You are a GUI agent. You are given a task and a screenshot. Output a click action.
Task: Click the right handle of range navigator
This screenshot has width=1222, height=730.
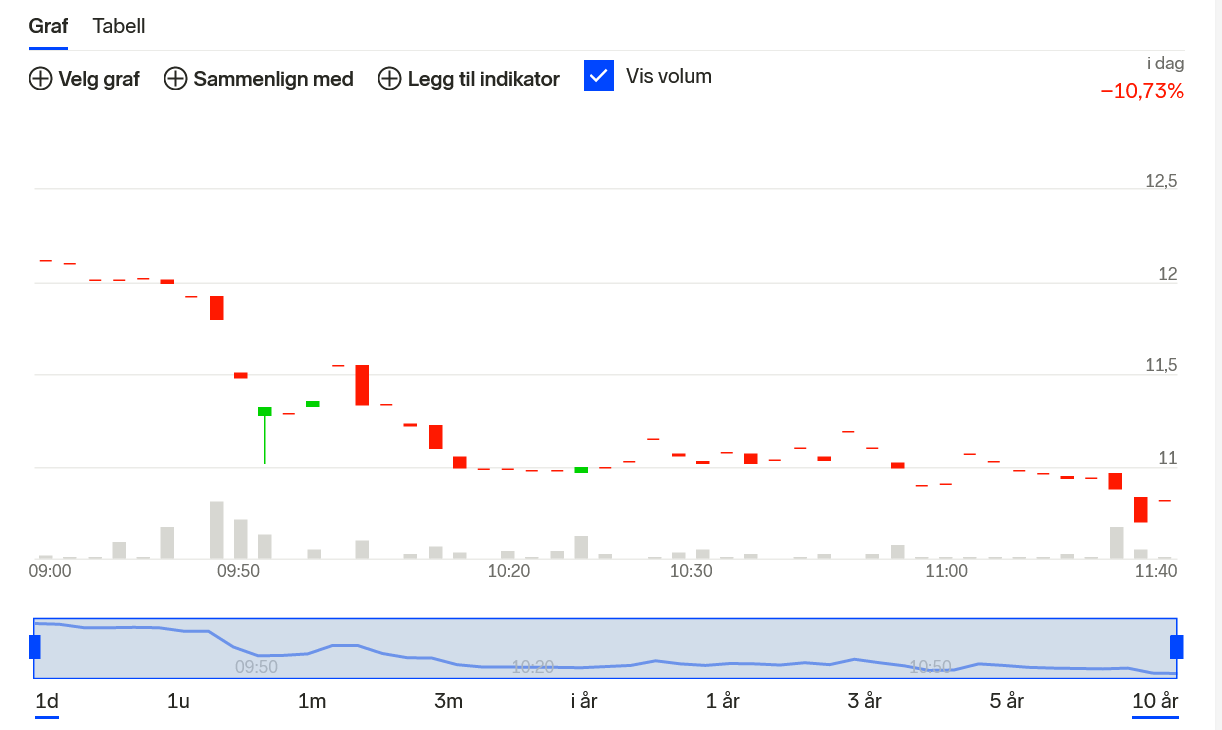[x=1176, y=647]
